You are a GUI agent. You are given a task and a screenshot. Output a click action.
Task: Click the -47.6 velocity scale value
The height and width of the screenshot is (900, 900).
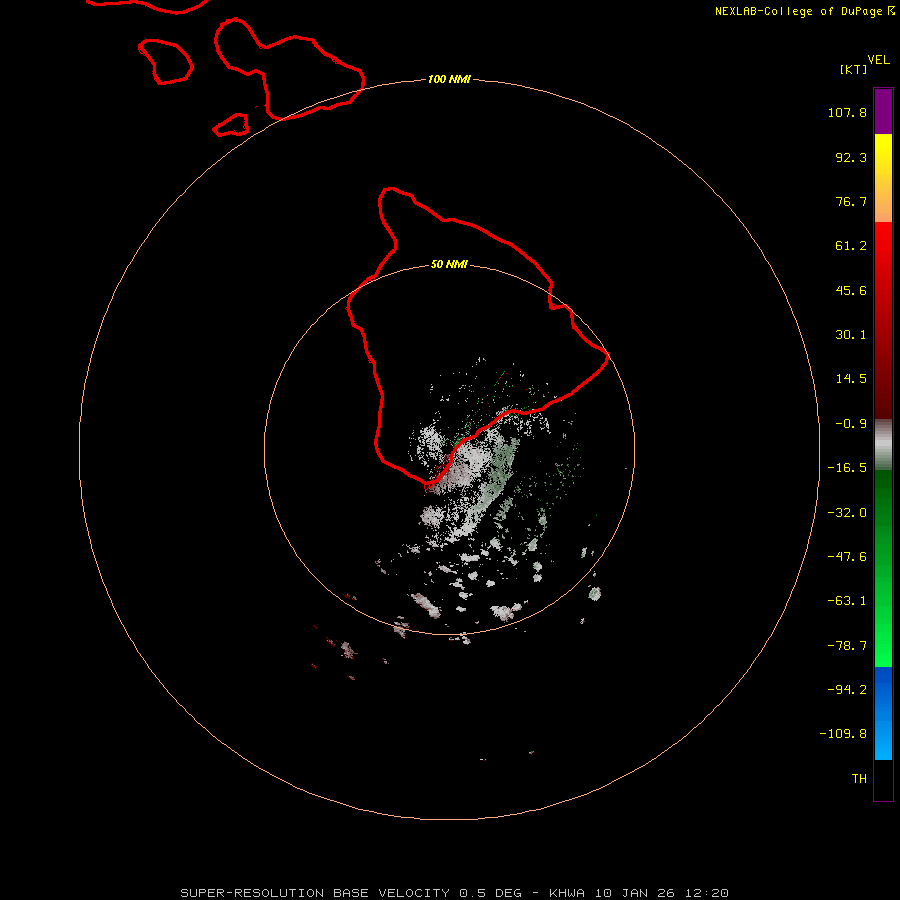(x=847, y=557)
